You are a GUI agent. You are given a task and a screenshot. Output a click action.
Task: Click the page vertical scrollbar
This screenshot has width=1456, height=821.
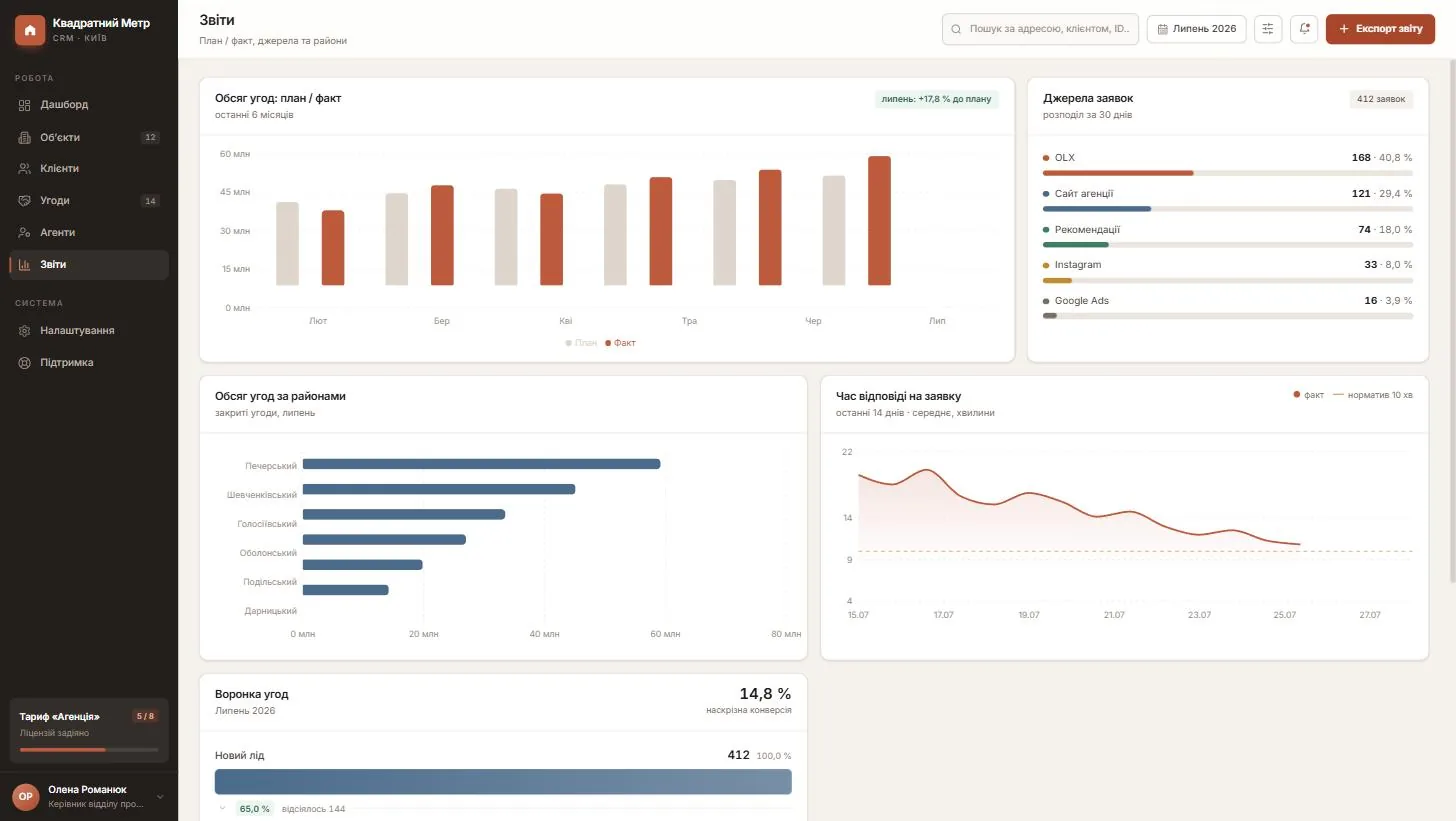(x=1452, y=320)
